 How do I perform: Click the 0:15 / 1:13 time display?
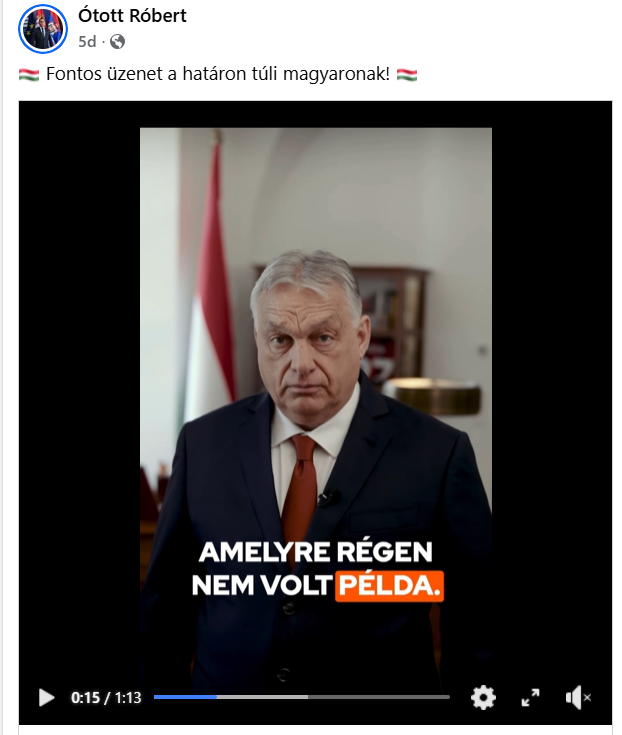[x=106, y=698]
